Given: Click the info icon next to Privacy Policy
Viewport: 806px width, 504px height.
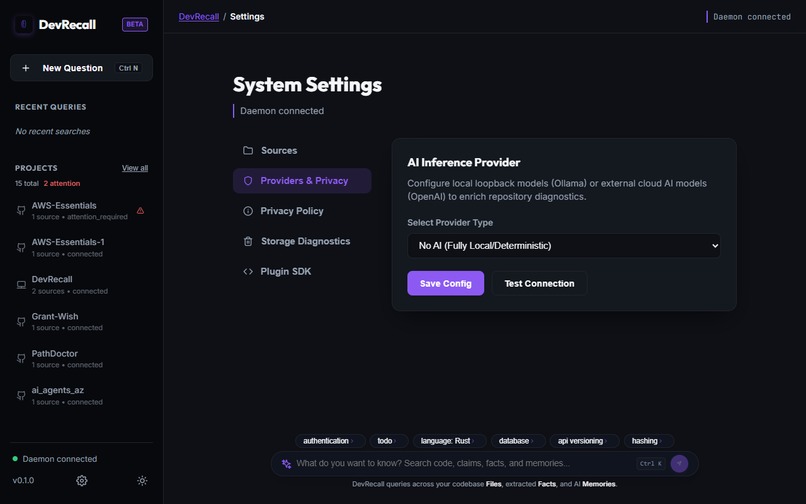Looking at the screenshot, I should [x=248, y=211].
